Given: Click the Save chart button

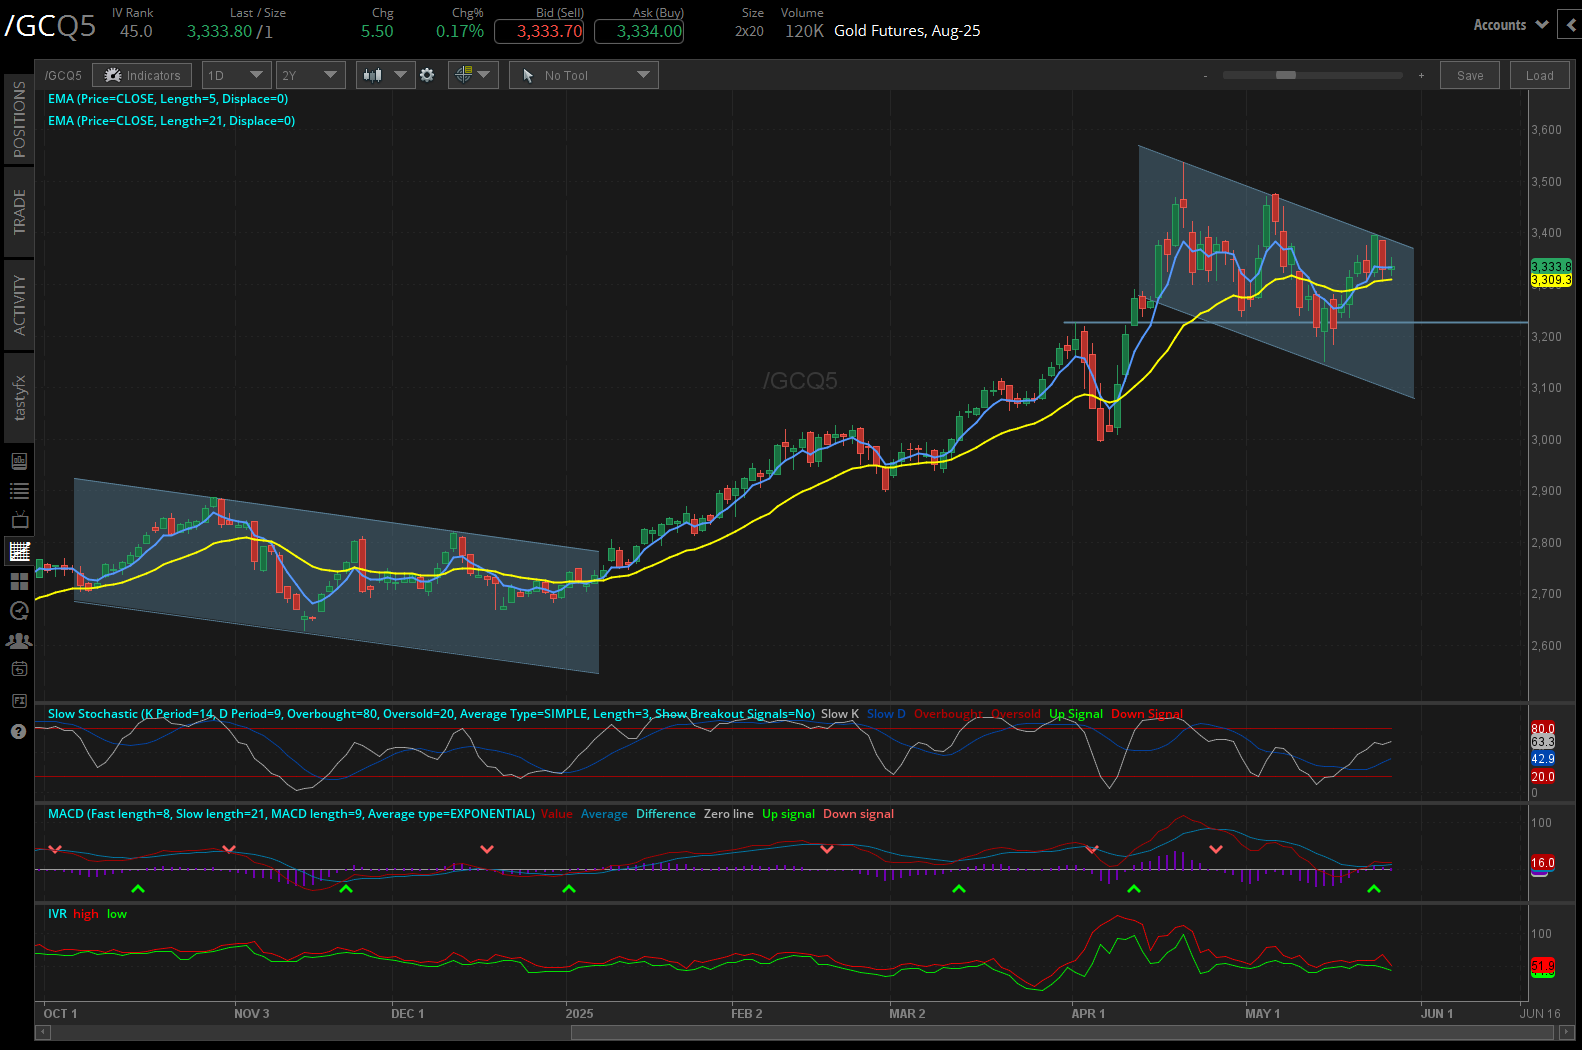Looking at the screenshot, I should pyautogui.click(x=1469, y=75).
